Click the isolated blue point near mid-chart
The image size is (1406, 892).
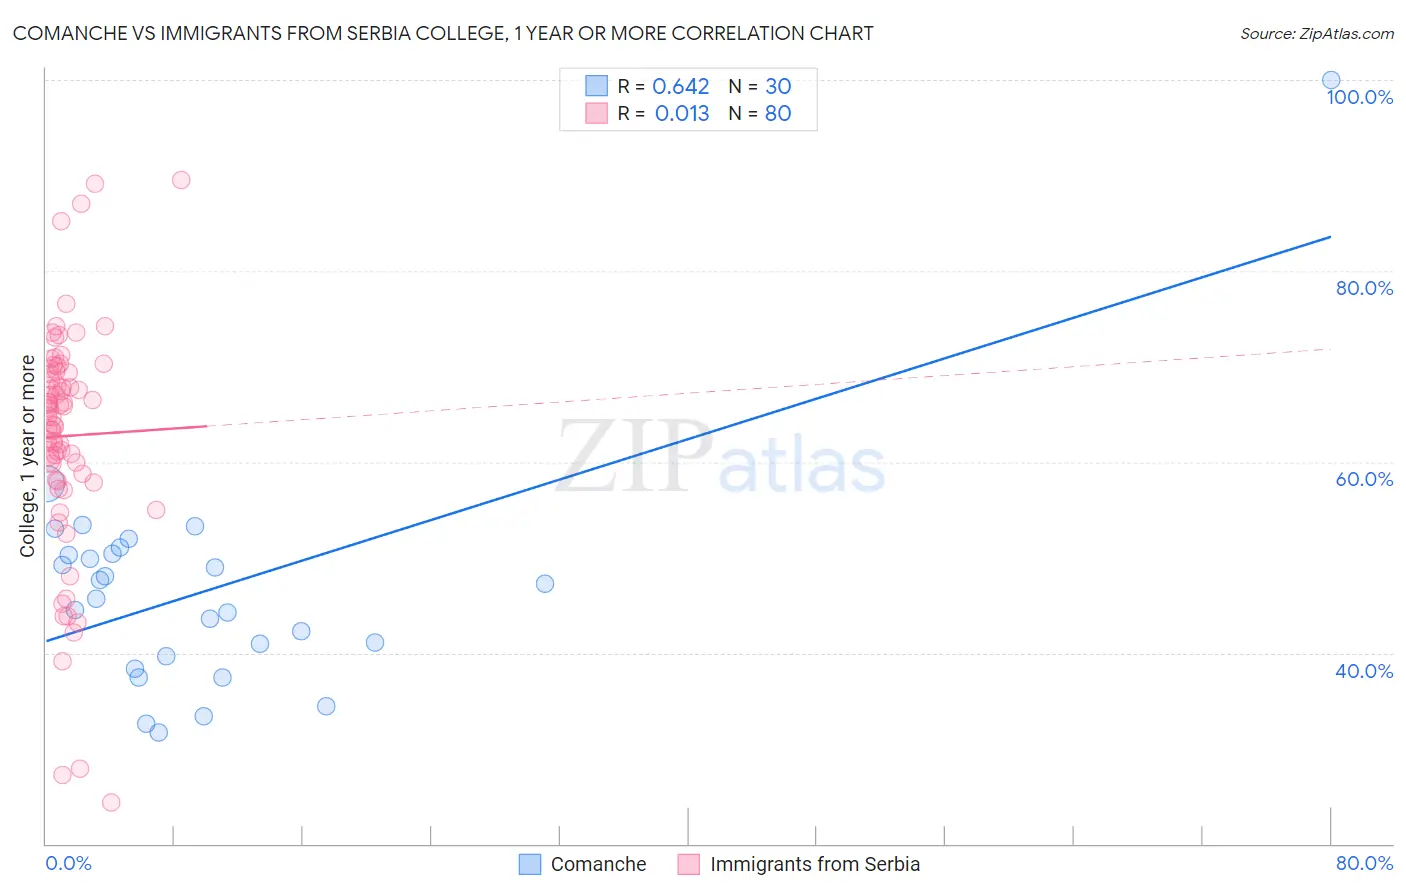(545, 583)
